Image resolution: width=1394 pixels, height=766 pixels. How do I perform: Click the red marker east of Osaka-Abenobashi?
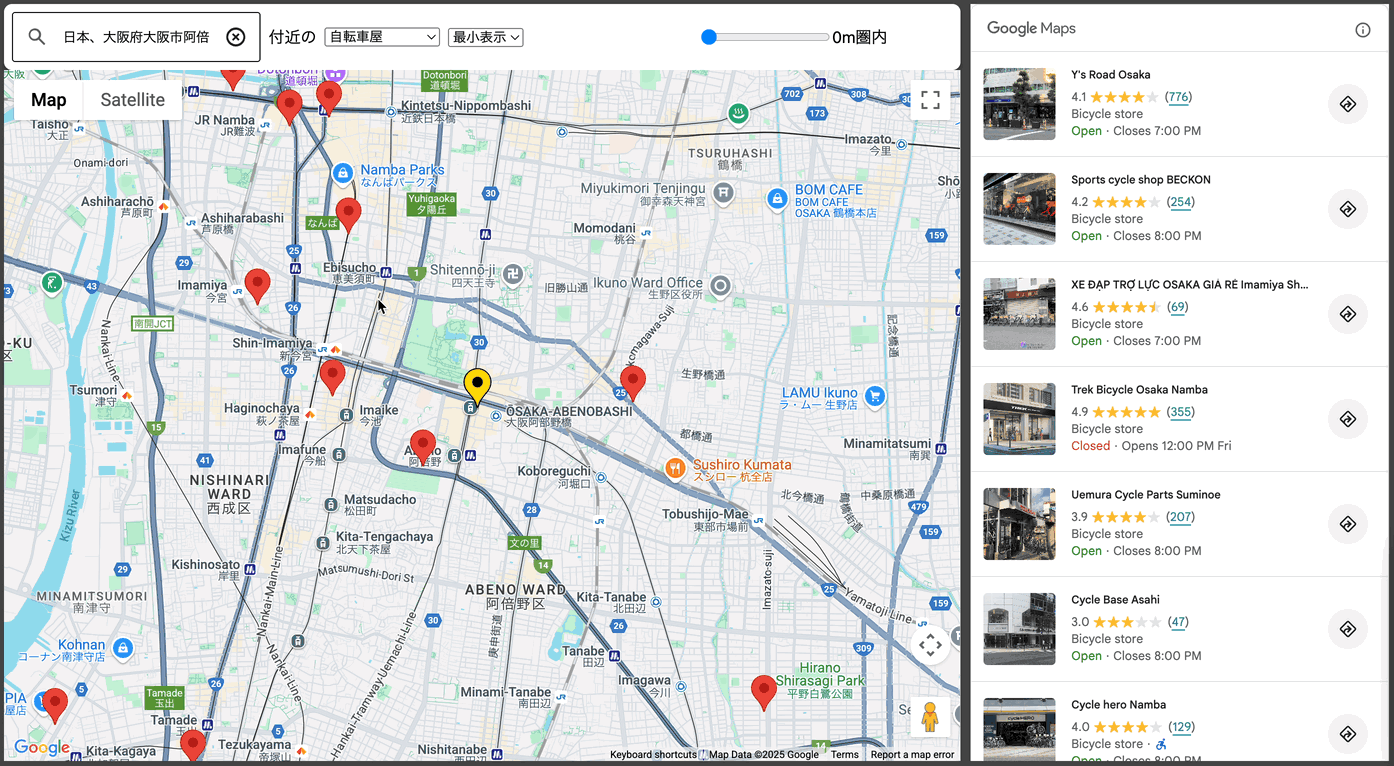[x=632, y=383]
